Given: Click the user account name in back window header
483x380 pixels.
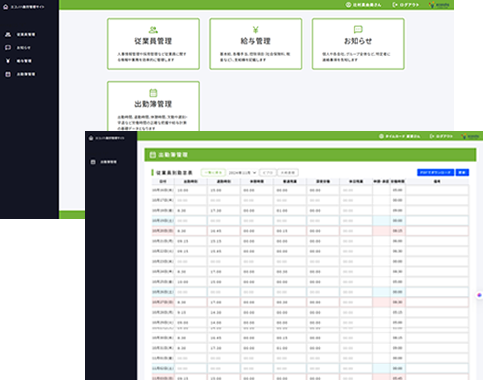Looking at the screenshot, I should [x=364, y=5].
